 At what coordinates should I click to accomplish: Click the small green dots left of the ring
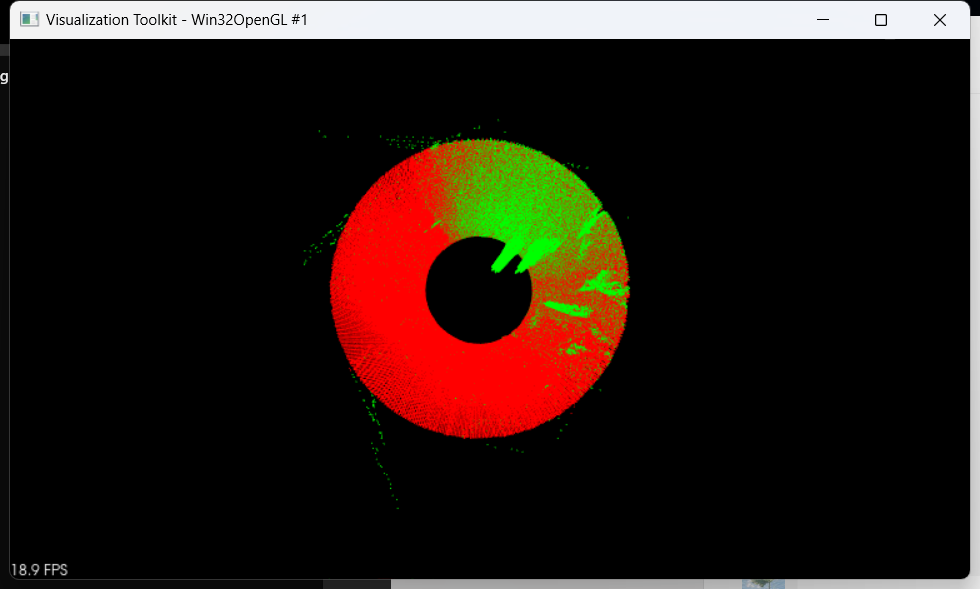(318, 245)
